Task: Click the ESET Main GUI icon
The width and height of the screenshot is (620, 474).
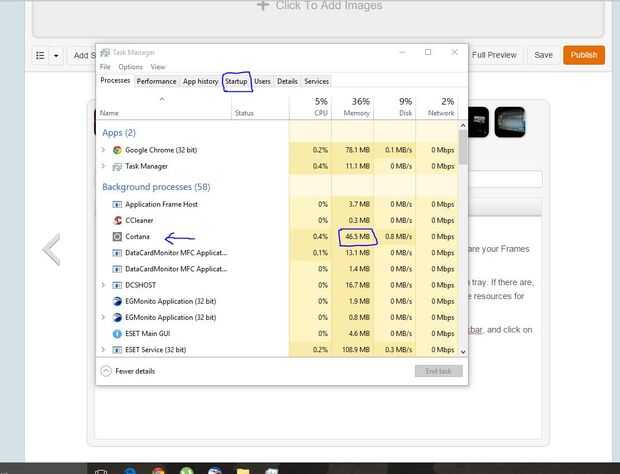Action: point(117,334)
